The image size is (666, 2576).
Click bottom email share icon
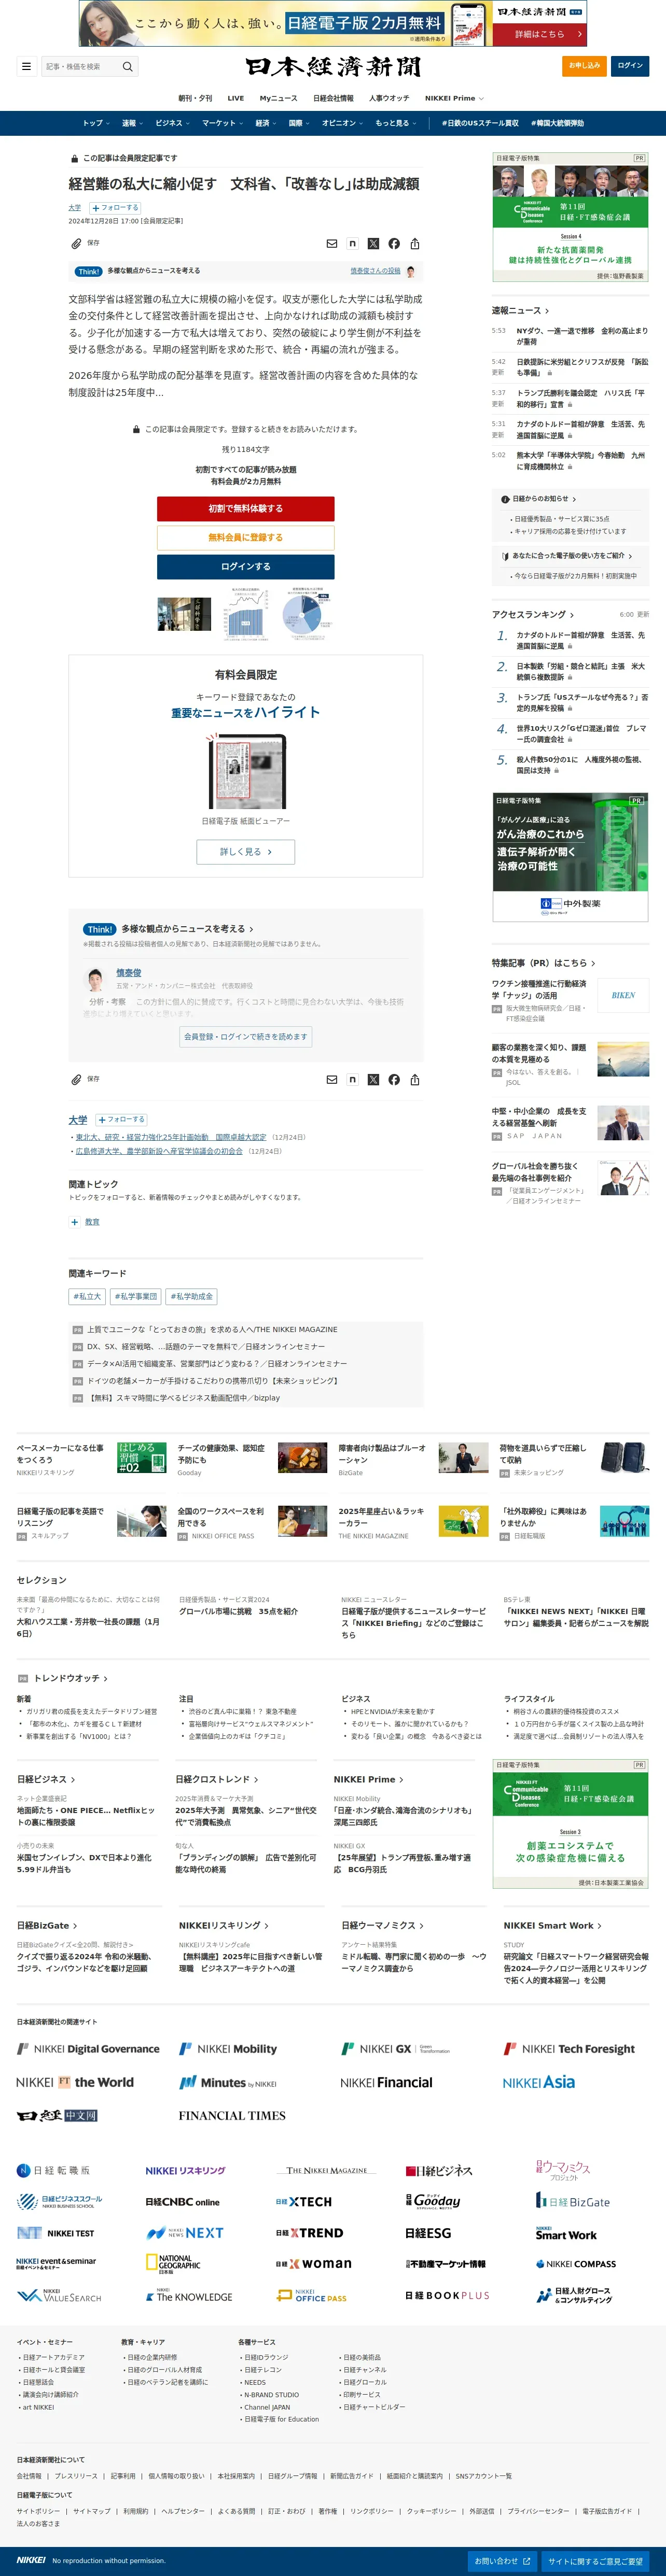tap(332, 1079)
